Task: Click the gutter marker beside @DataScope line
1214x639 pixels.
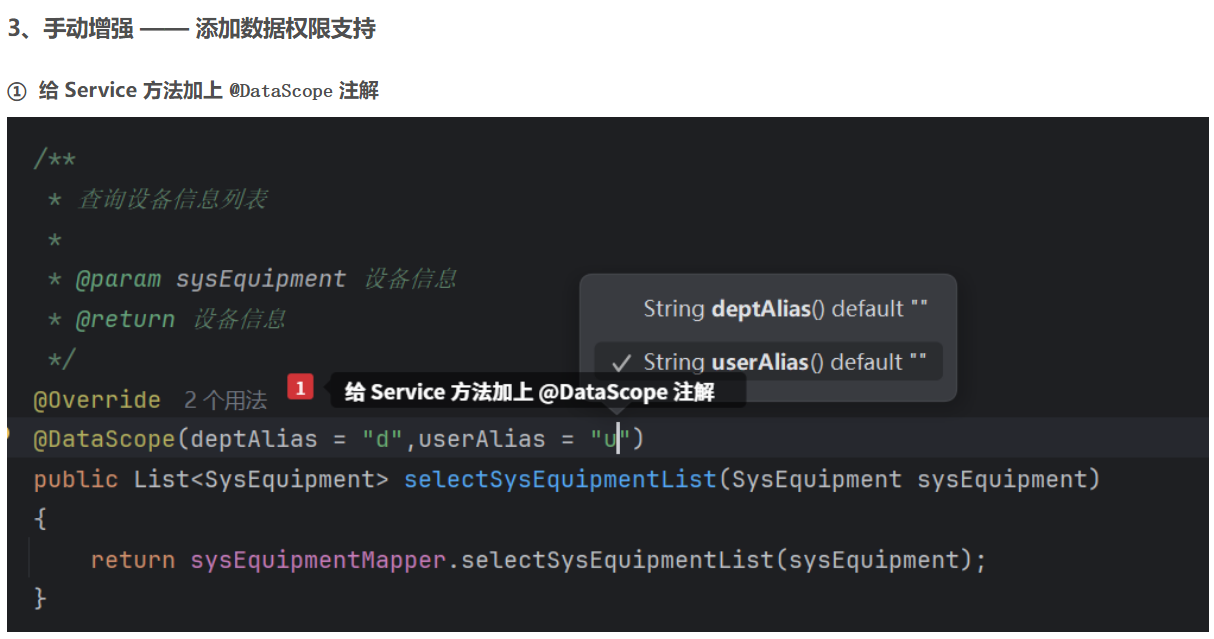Action: coord(5,434)
